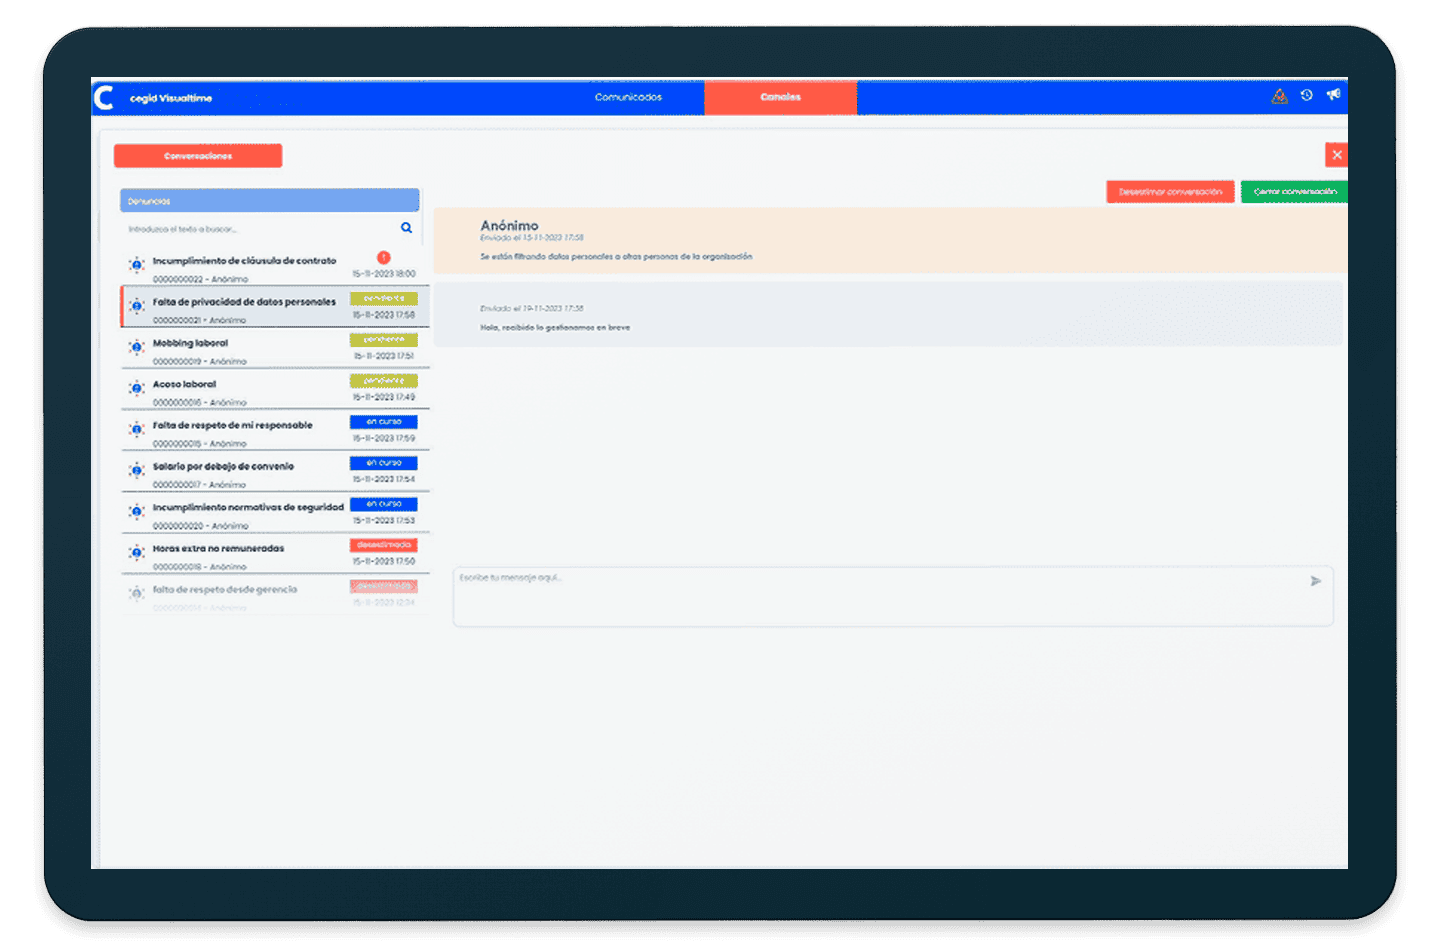This screenshot has height=950, width=1440.
Task: Click the search magnifier icon
Action: coord(406,228)
